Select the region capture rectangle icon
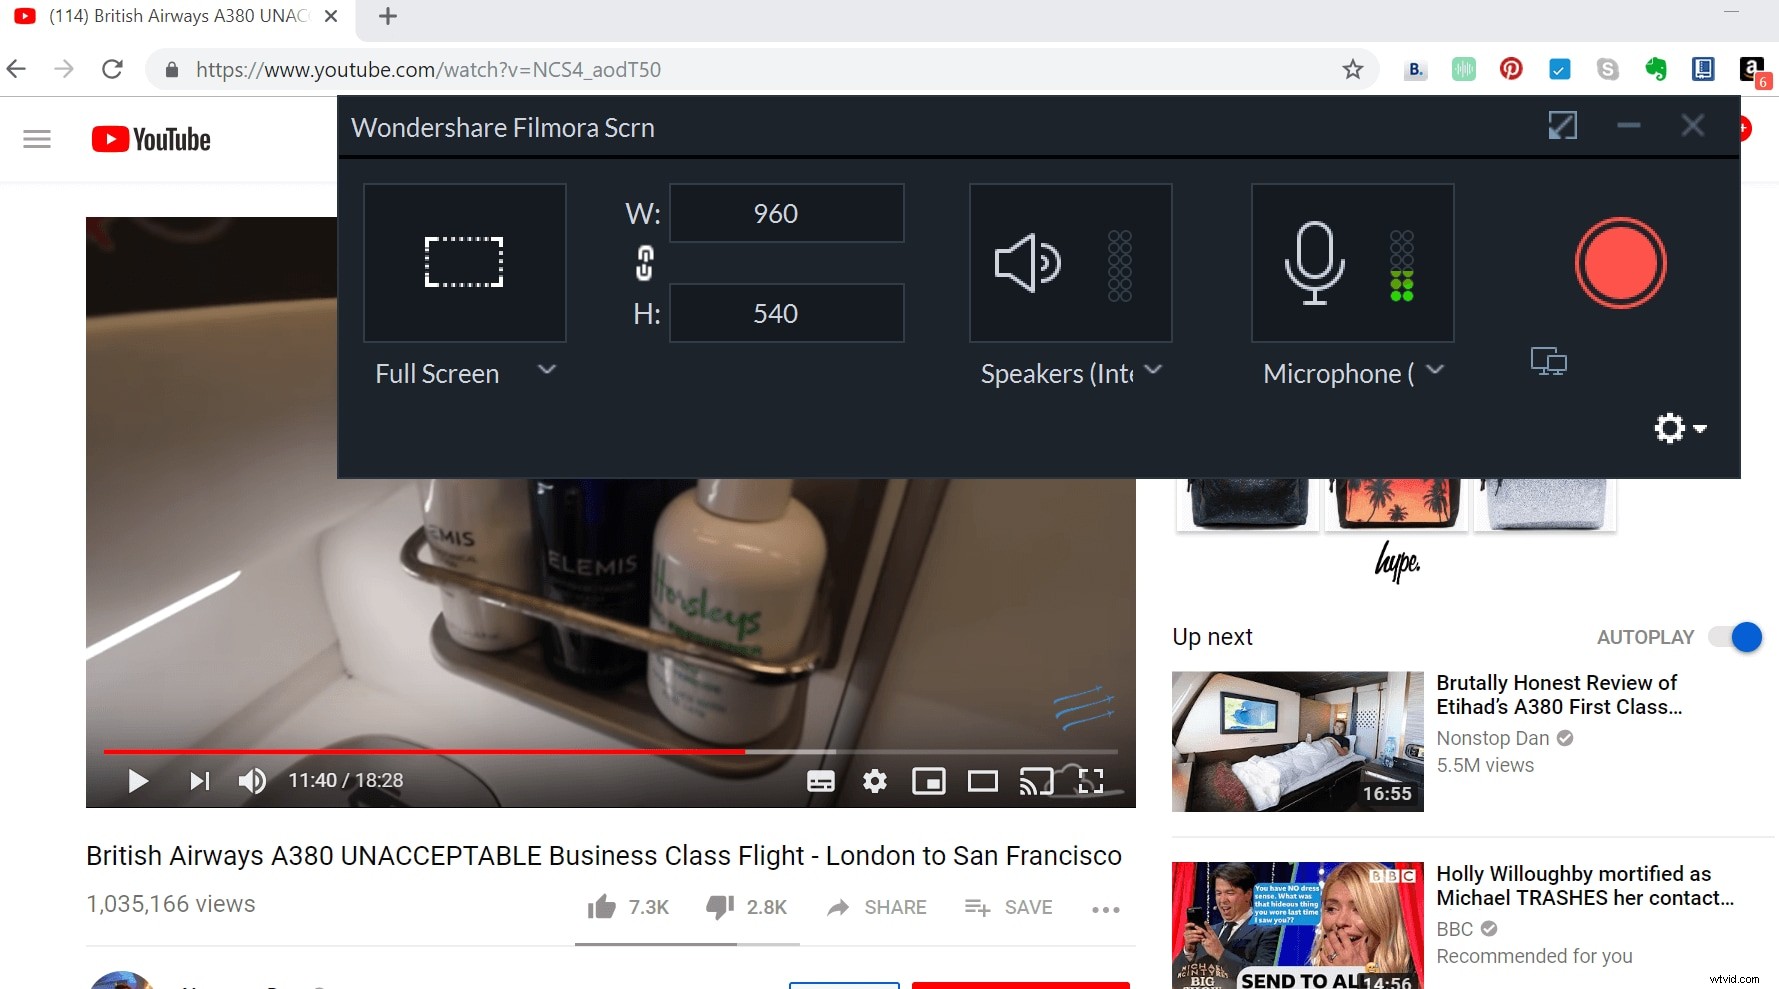 pyautogui.click(x=464, y=262)
